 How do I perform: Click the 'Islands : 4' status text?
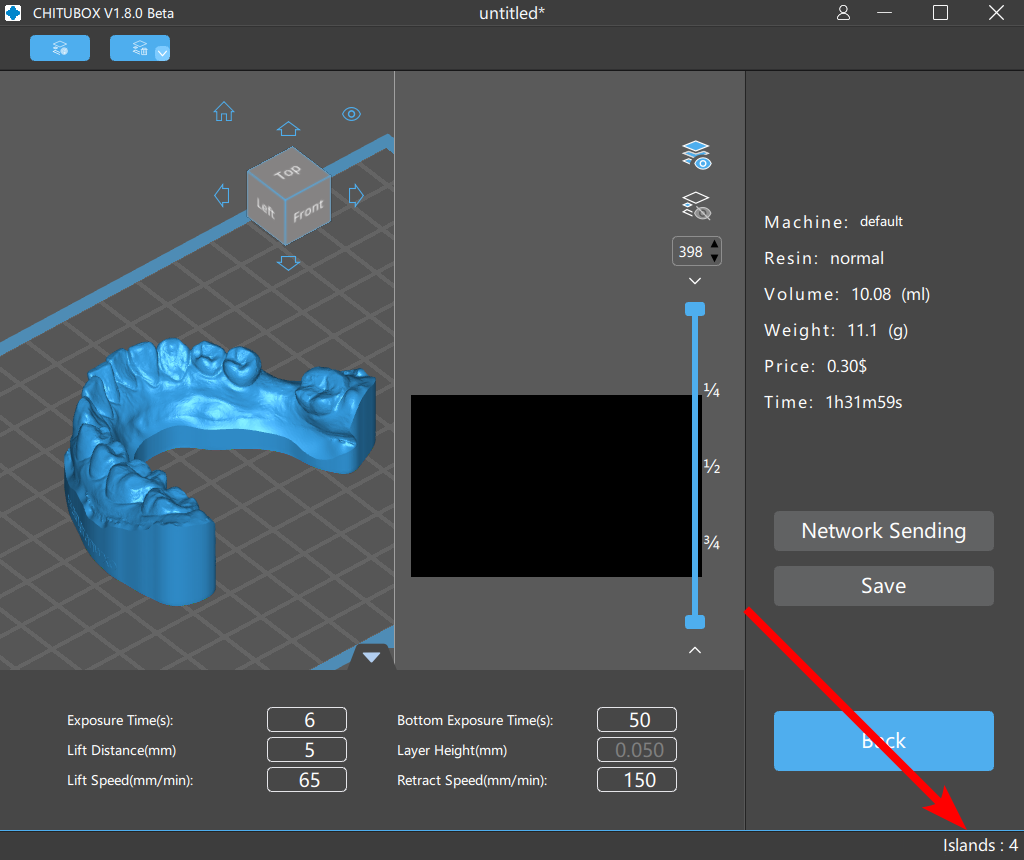pyautogui.click(x=980, y=845)
